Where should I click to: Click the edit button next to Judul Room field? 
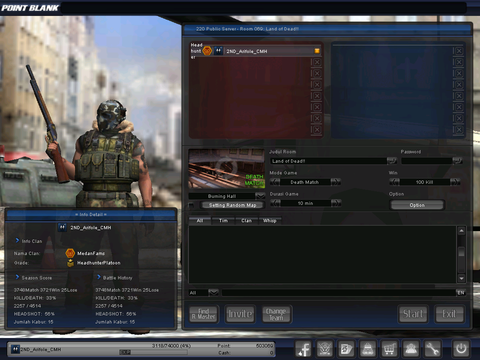[392, 161]
